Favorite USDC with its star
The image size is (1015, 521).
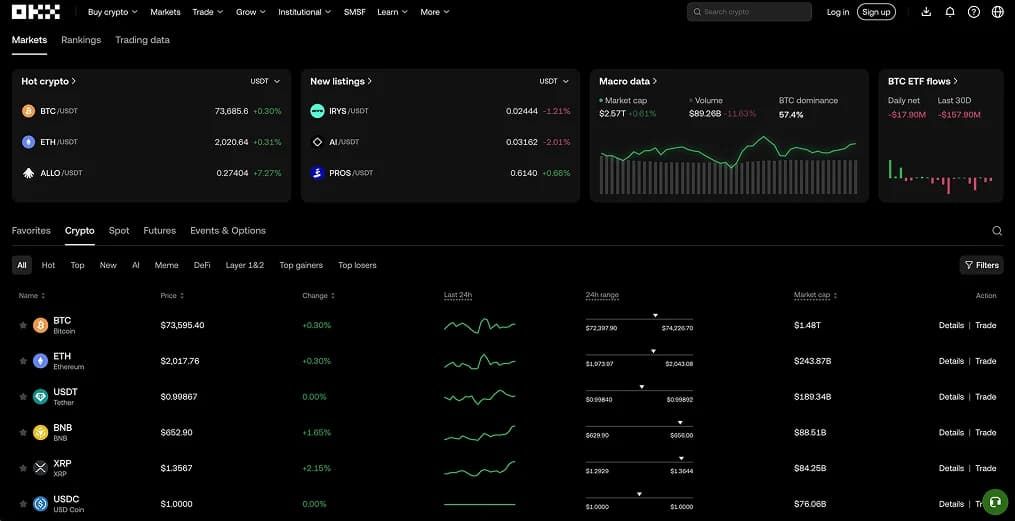(x=23, y=504)
